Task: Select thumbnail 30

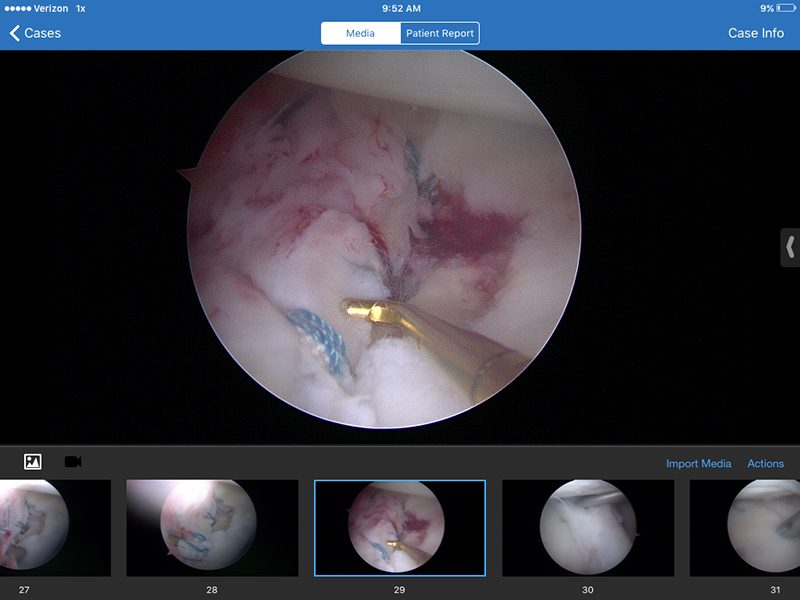Action: 588,528
